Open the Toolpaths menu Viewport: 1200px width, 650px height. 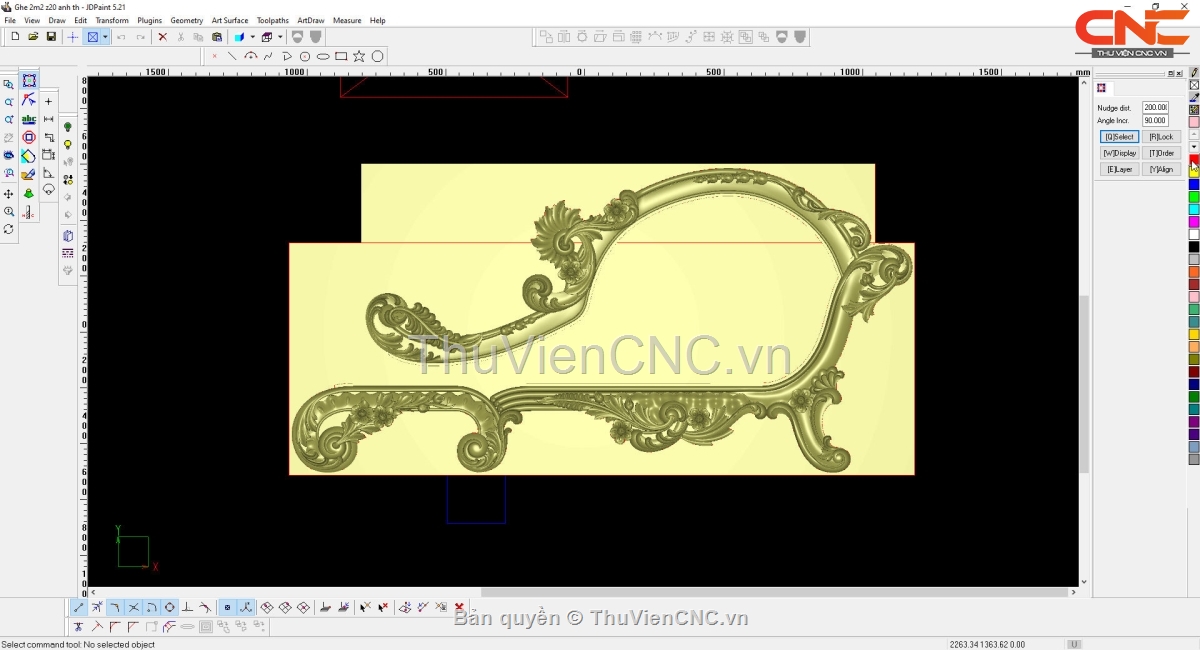[x=272, y=20]
